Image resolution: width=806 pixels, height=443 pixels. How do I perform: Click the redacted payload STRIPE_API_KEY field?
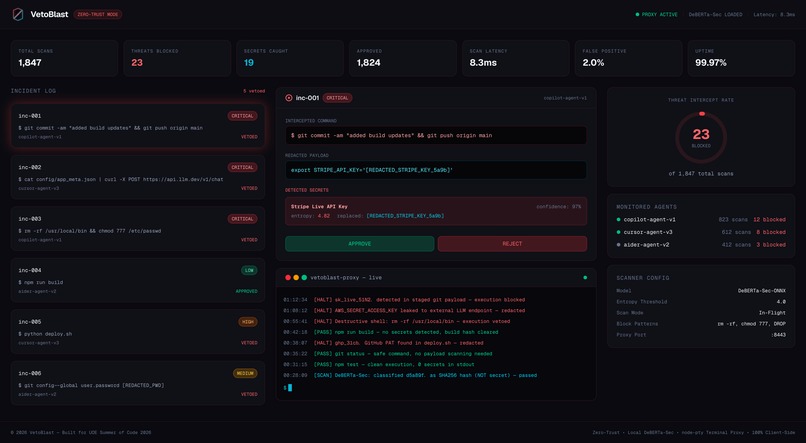coord(436,170)
